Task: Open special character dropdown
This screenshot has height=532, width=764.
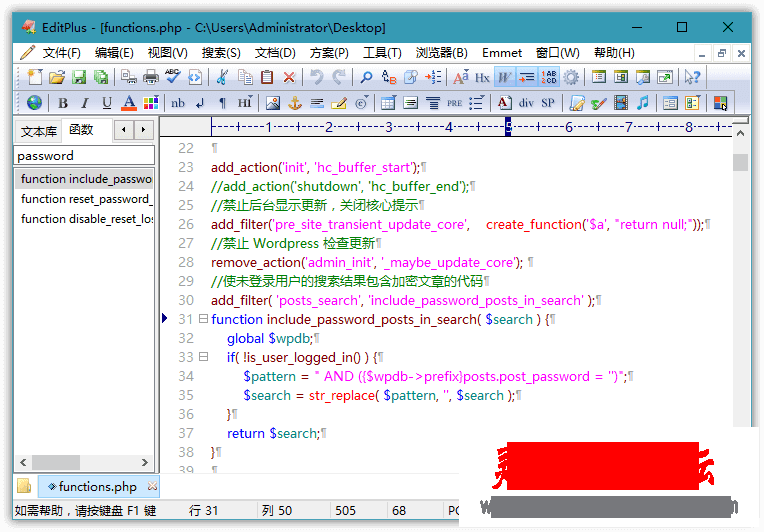Action: [x=362, y=103]
